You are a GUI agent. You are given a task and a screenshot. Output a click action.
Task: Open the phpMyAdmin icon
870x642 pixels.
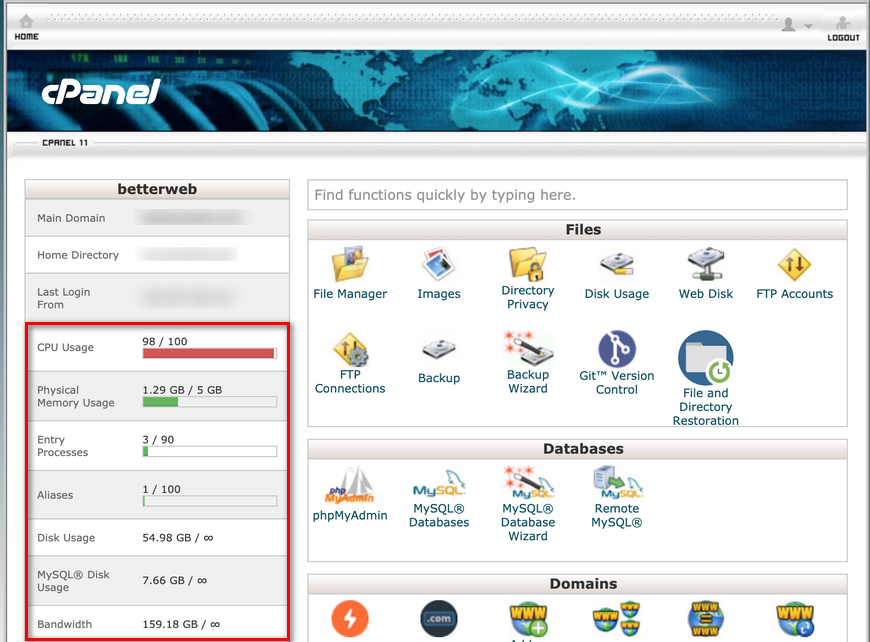point(350,486)
